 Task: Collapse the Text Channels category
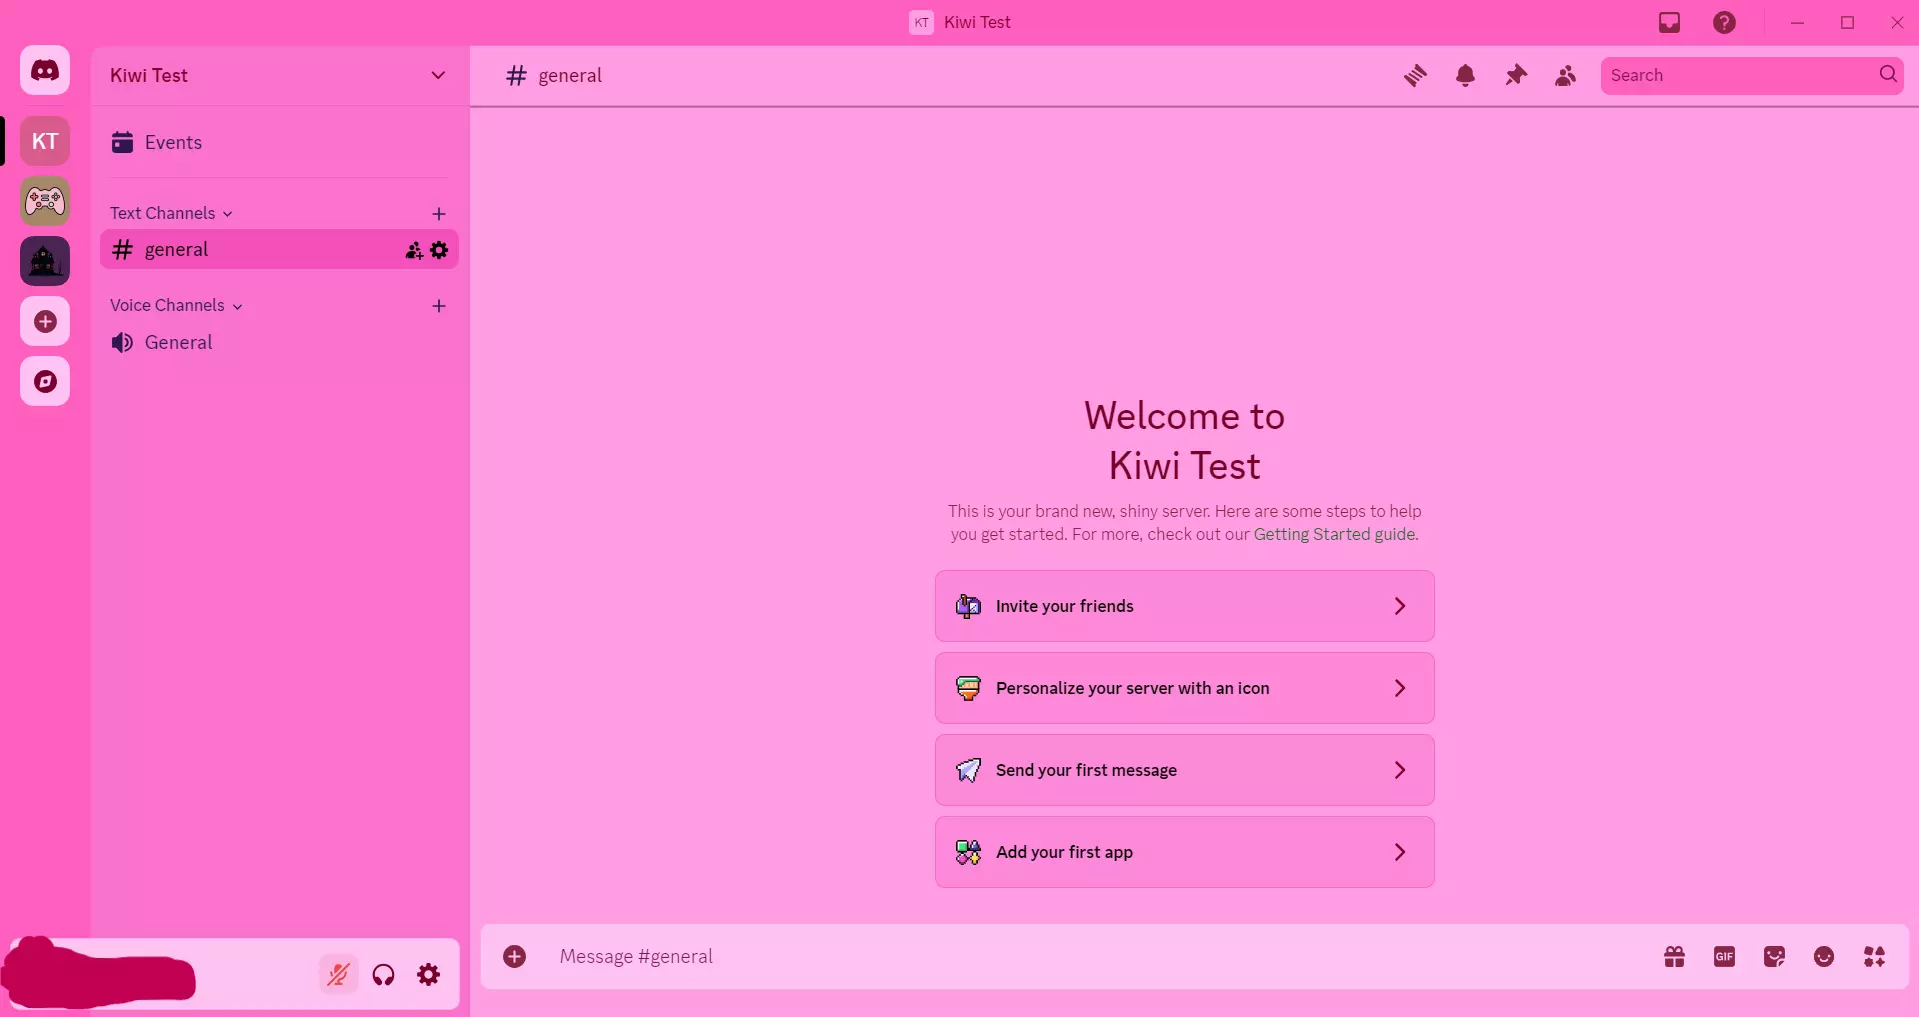coord(171,213)
